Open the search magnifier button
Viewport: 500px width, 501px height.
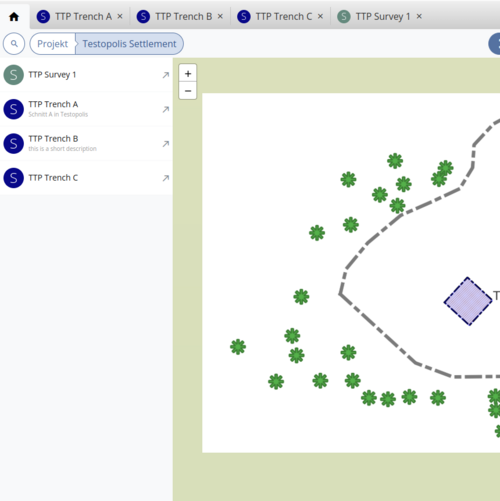[x=14, y=44]
